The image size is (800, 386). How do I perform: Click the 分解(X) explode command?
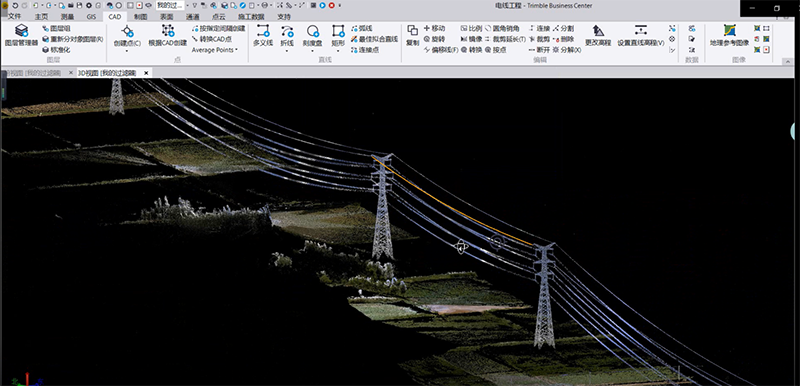(x=567, y=49)
